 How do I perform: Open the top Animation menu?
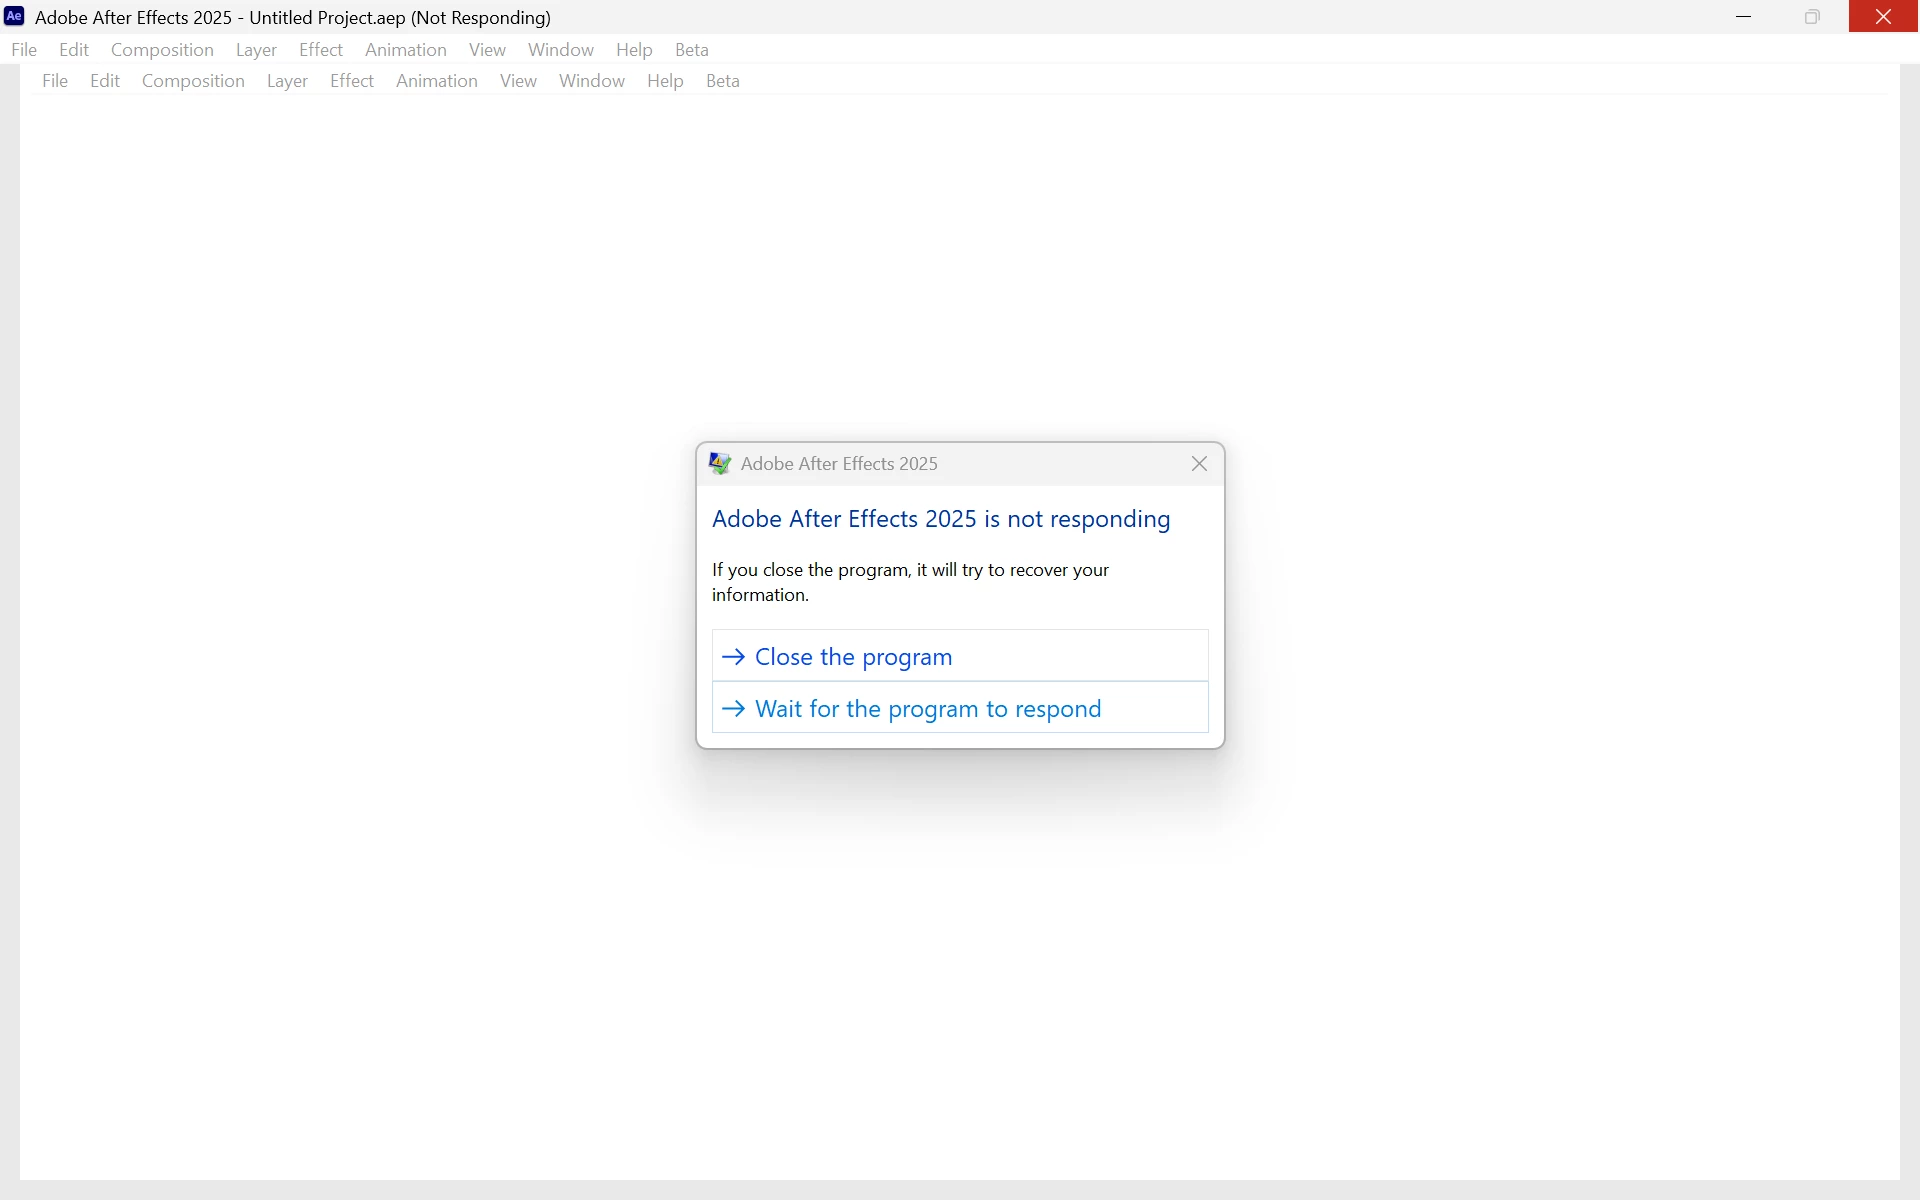(405, 50)
